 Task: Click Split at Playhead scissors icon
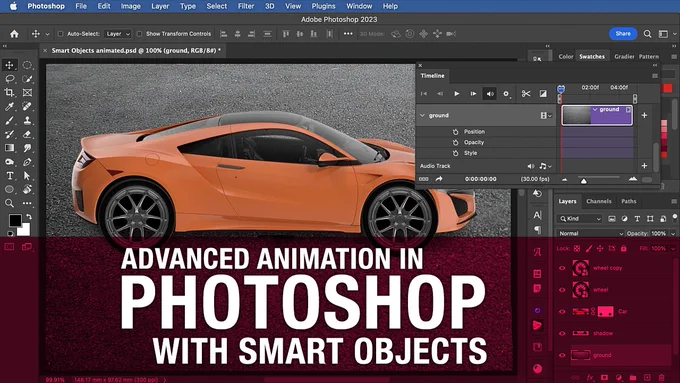[526, 94]
